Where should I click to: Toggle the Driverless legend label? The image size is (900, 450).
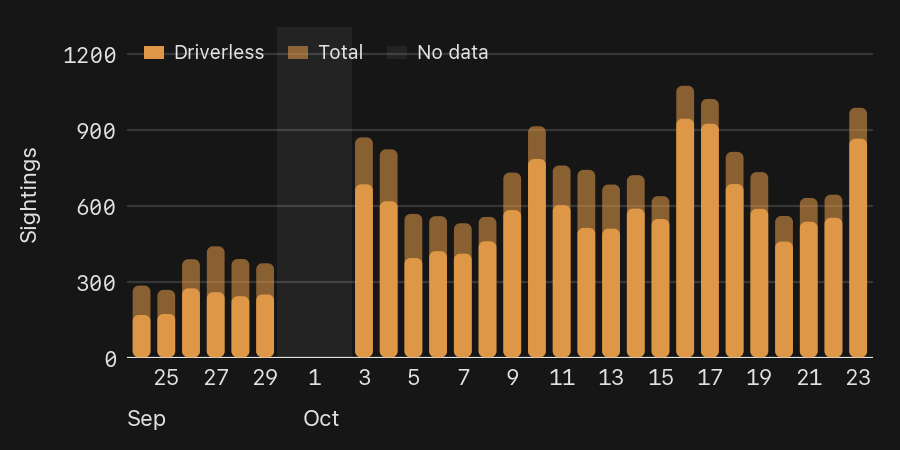pyautogui.click(x=219, y=52)
